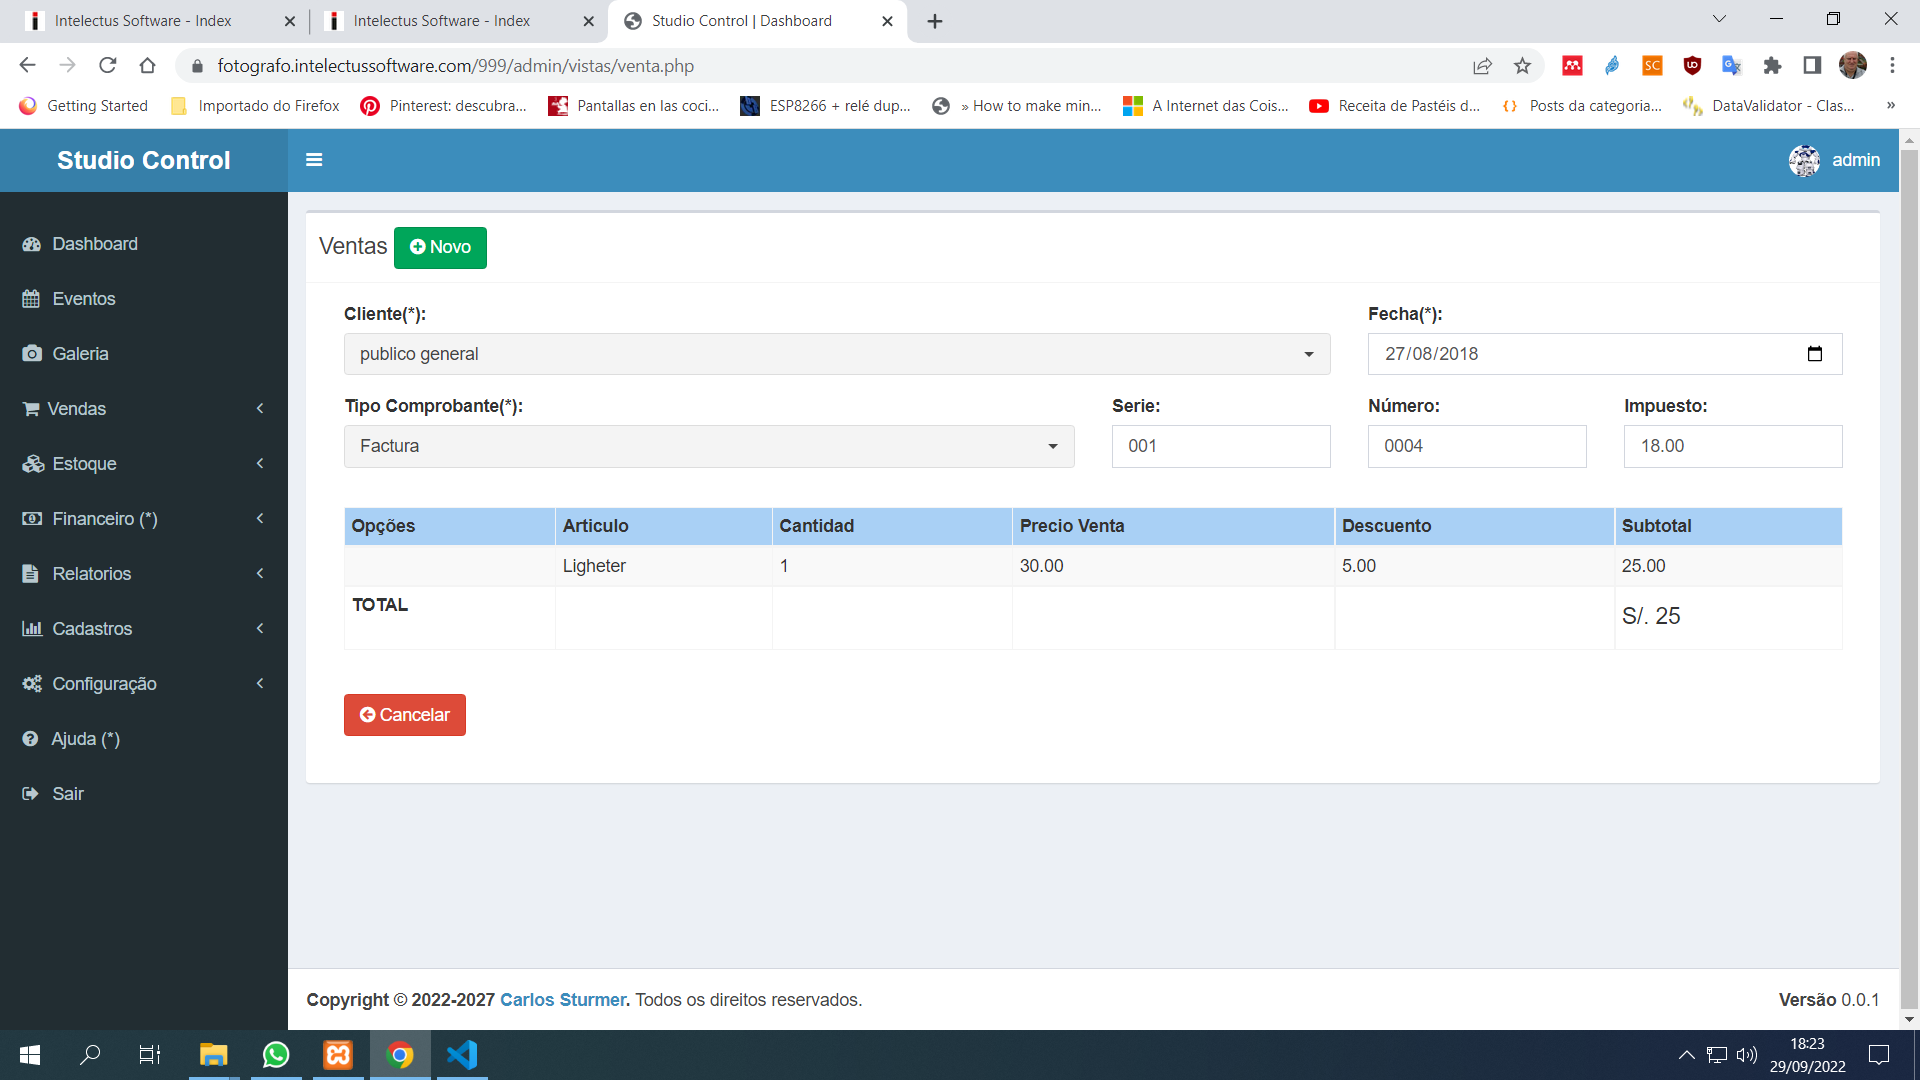
Task: Click the Dashboard gauge icon in sidebar
Action: pyautogui.click(x=32, y=244)
